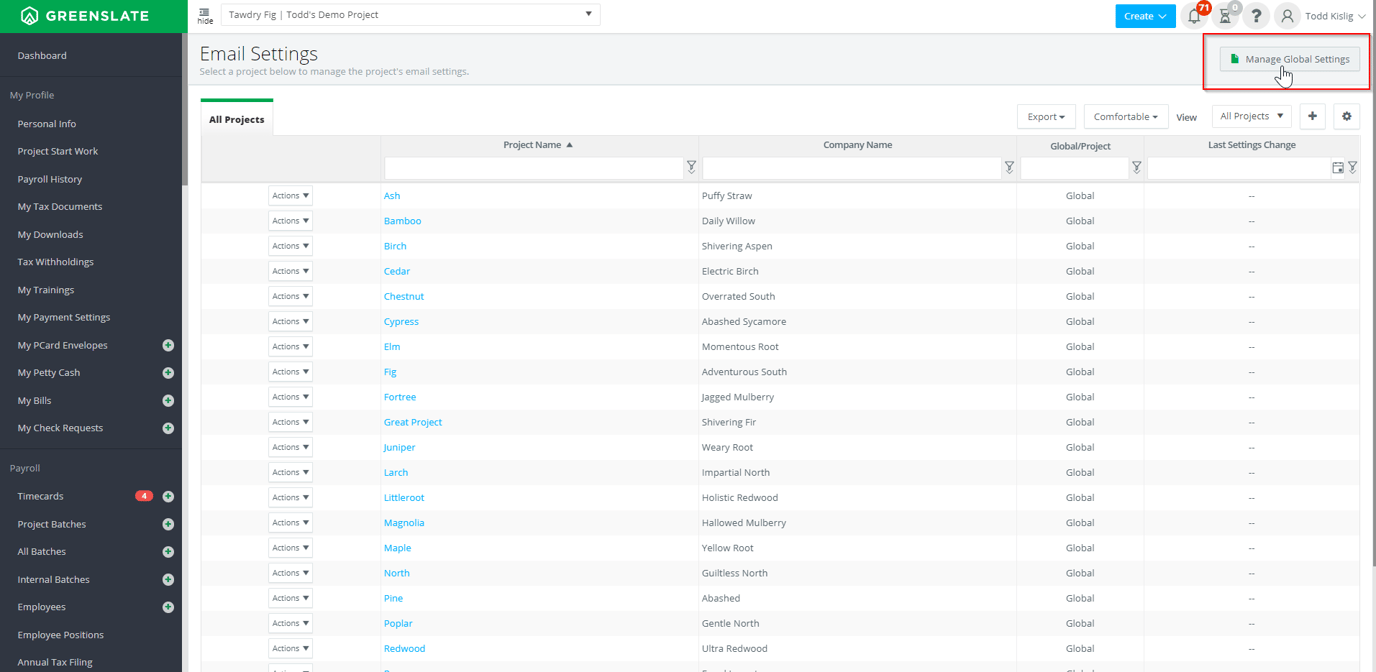Click the Global/Project column filter icon
This screenshot has width=1376, height=672.
[1136, 168]
